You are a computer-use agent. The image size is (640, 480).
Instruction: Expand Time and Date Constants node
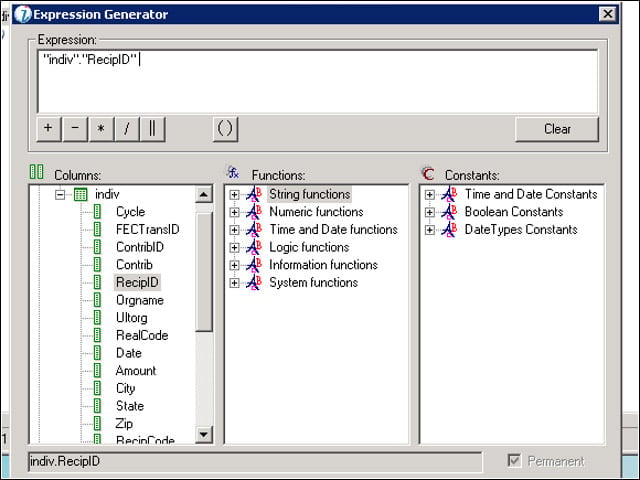pyautogui.click(x=429, y=195)
